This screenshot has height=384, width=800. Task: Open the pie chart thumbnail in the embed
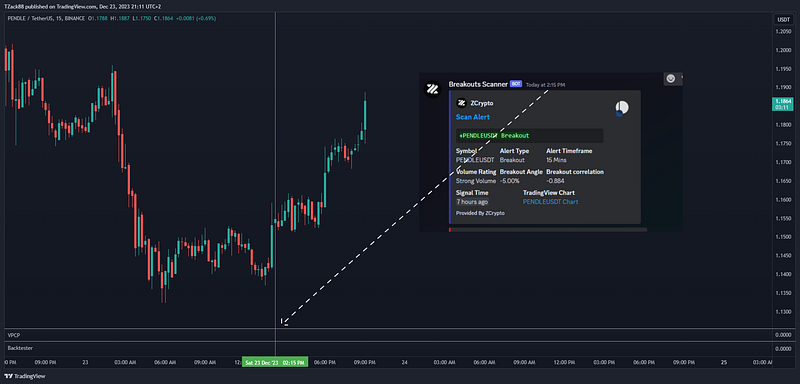click(621, 108)
